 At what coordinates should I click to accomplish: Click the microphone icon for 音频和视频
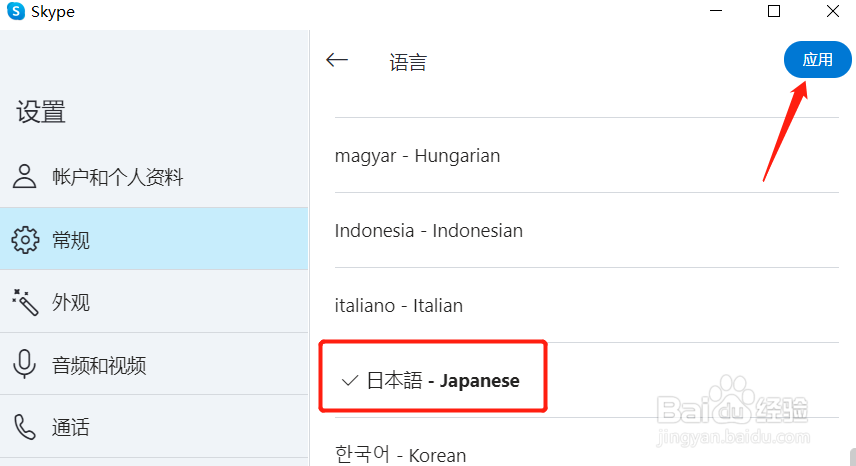coord(24,365)
